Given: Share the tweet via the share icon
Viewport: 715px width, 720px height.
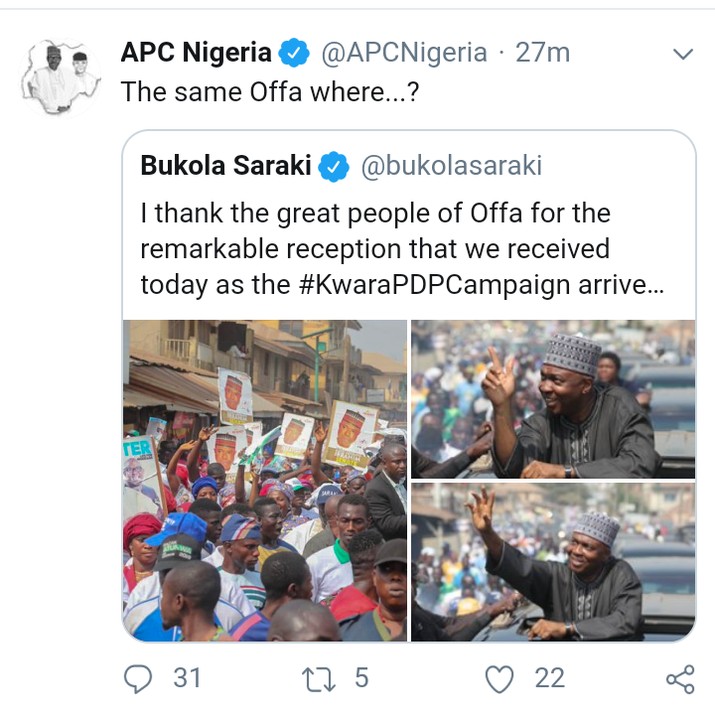Looking at the screenshot, I should (x=679, y=680).
